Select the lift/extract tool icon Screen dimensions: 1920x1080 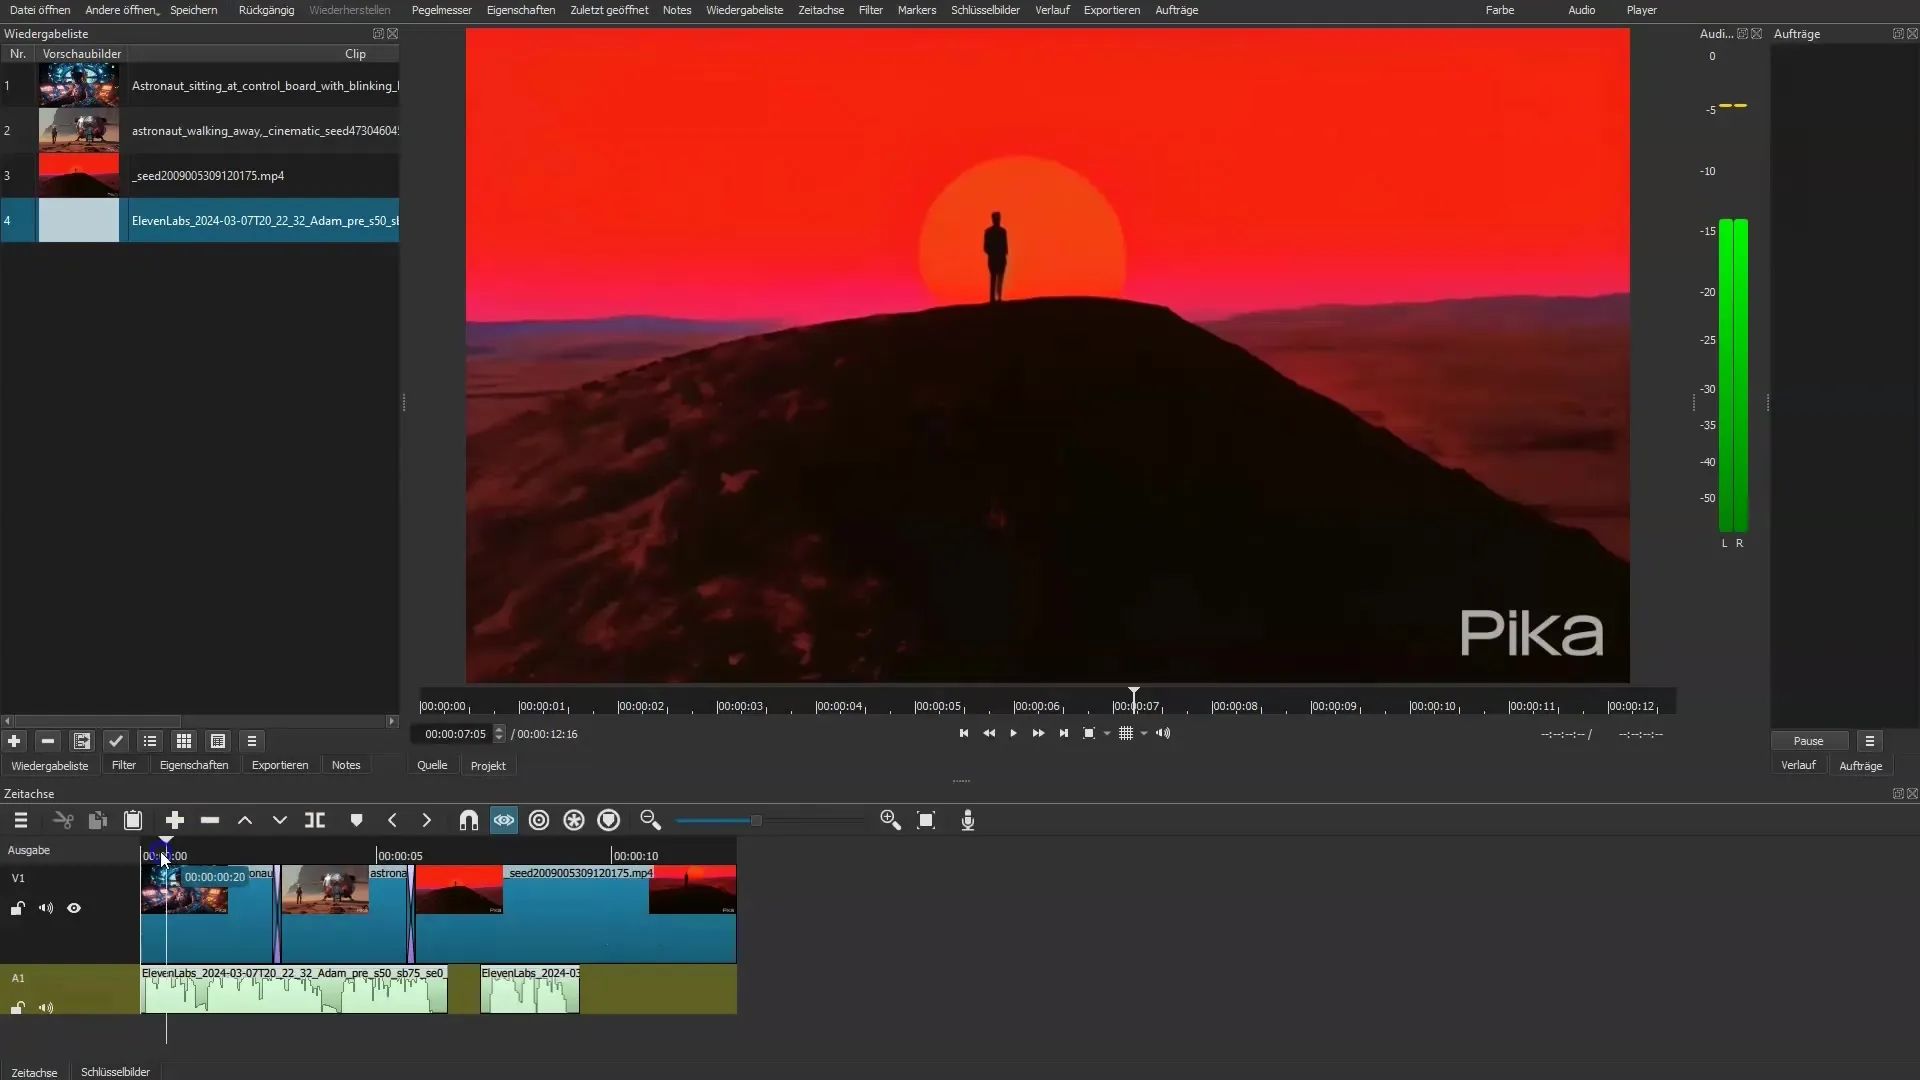(x=244, y=820)
